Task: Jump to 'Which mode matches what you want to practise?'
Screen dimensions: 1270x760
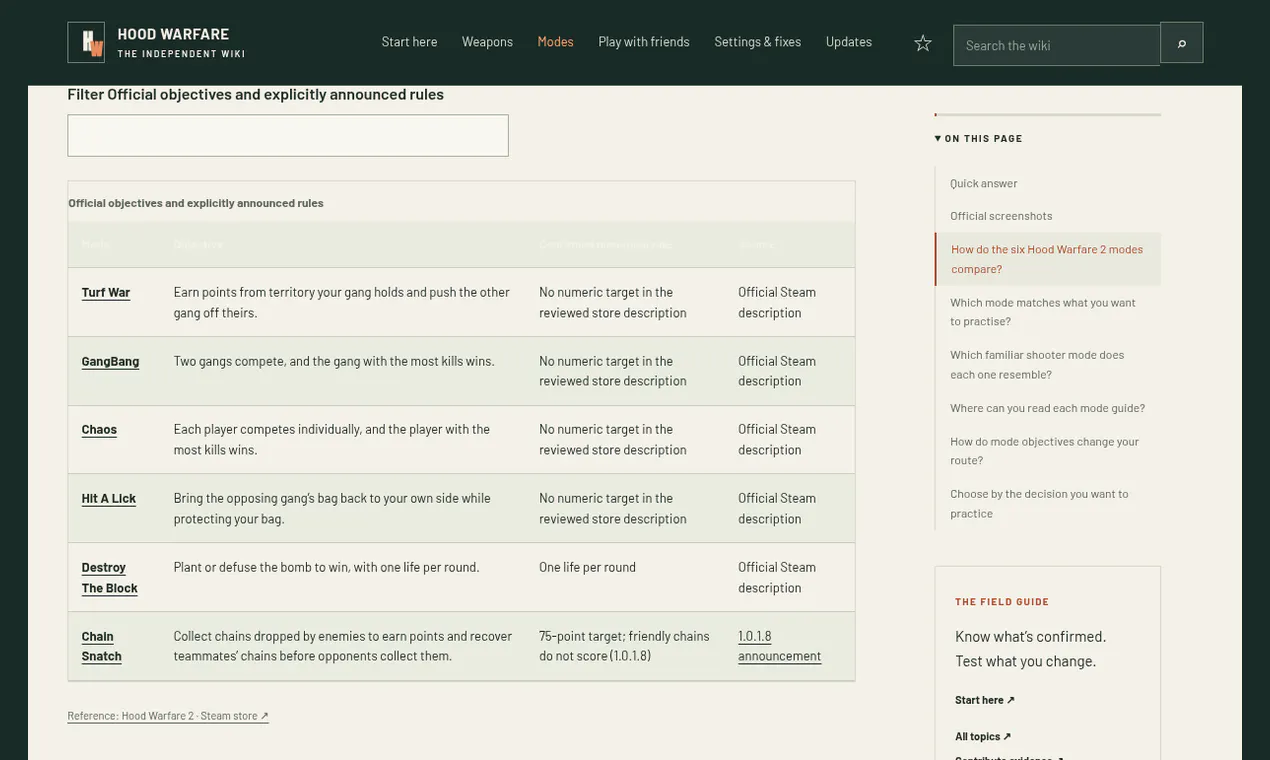Action: (1043, 311)
